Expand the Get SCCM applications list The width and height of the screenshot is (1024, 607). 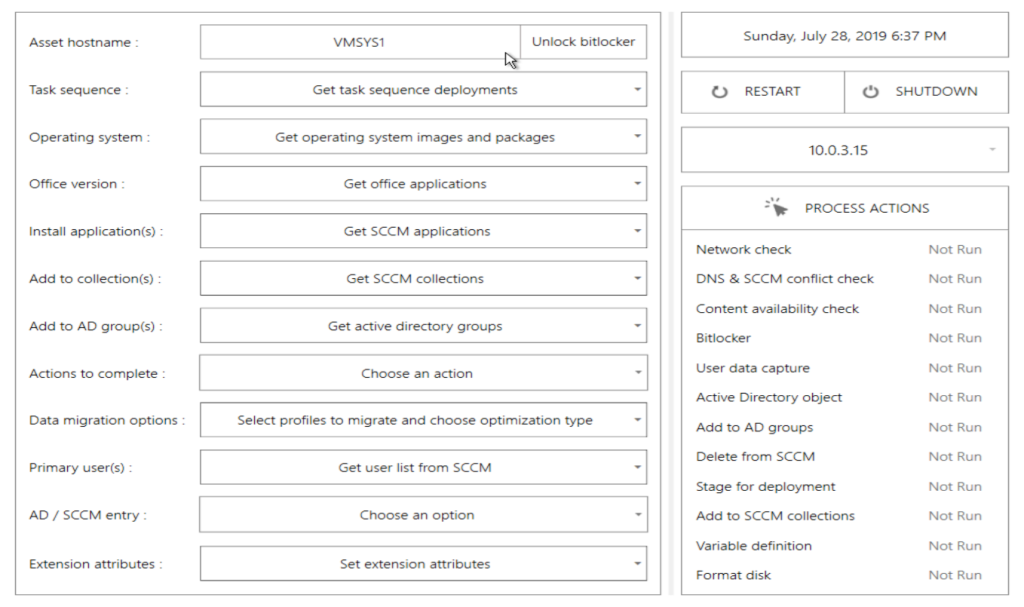tap(423, 231)
